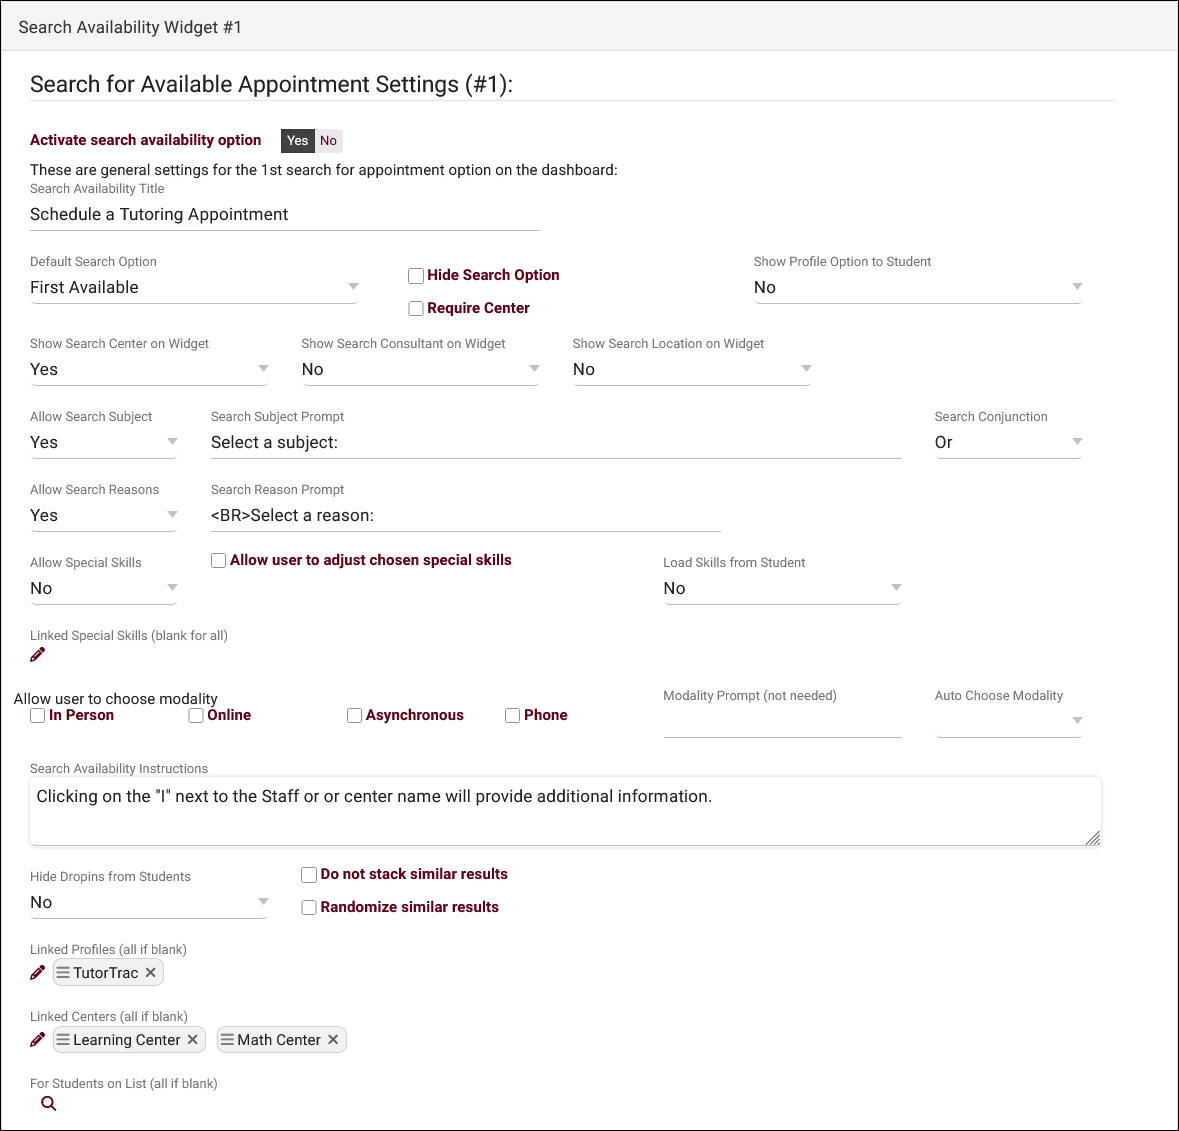The height and width of the screenshot is (1131, 1179).
Task: Click drag handle on Learning Center tag
Action: pyautogui.click(x=63, y=1040)
